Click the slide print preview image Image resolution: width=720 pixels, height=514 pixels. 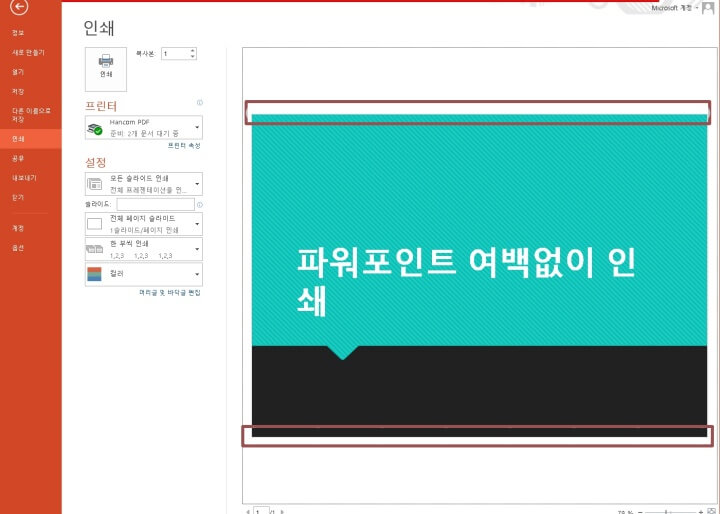tap(479, 276)
